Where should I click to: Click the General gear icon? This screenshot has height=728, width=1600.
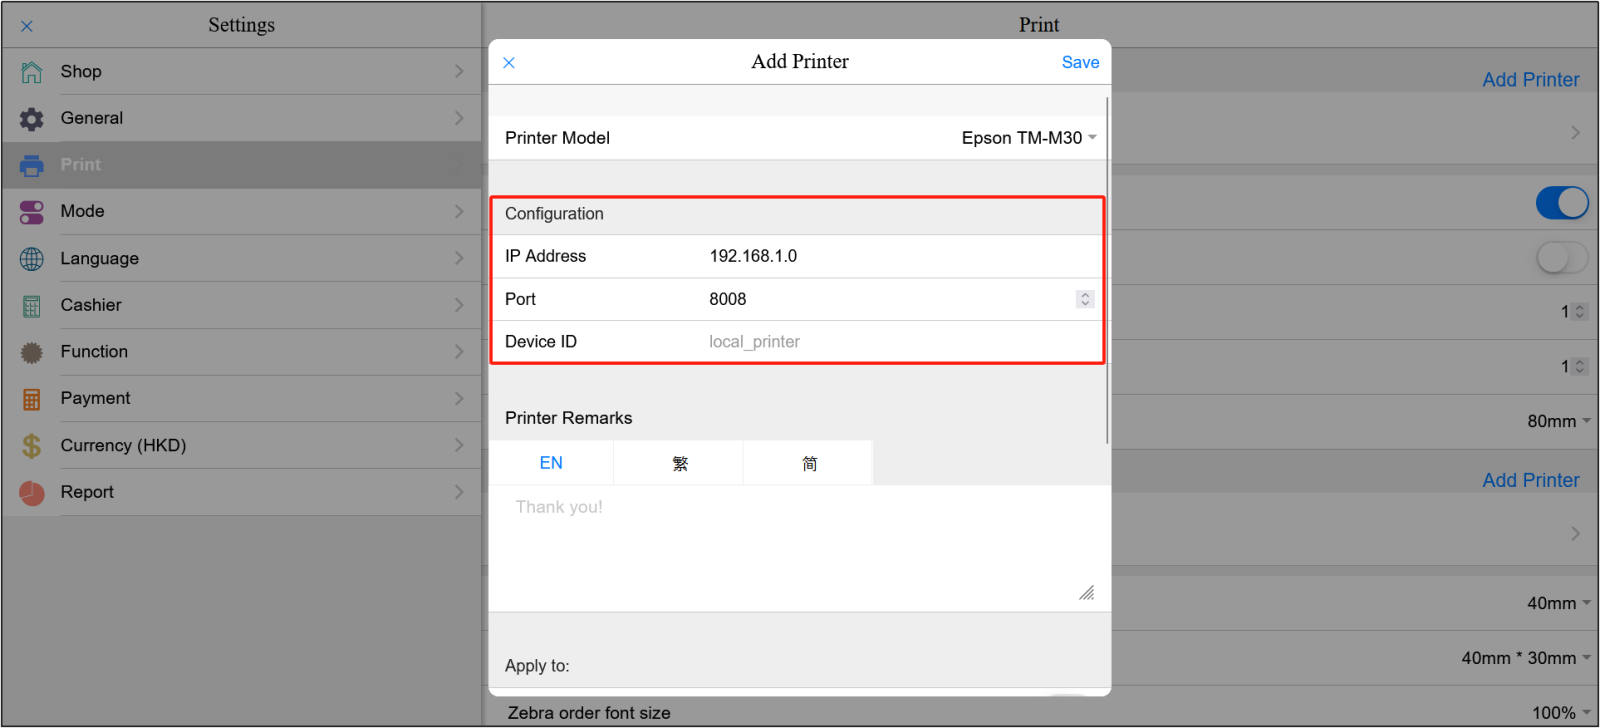(x=32, y=119)
